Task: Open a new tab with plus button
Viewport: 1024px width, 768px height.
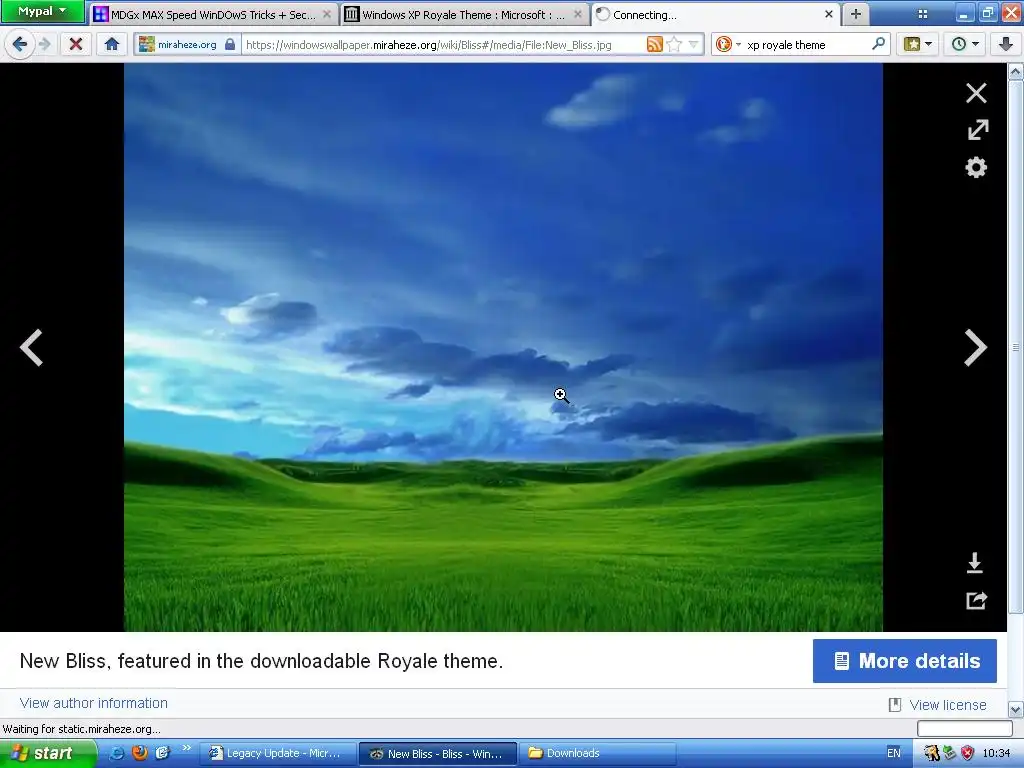Action: pyautogui.click(x=856, y=14)
